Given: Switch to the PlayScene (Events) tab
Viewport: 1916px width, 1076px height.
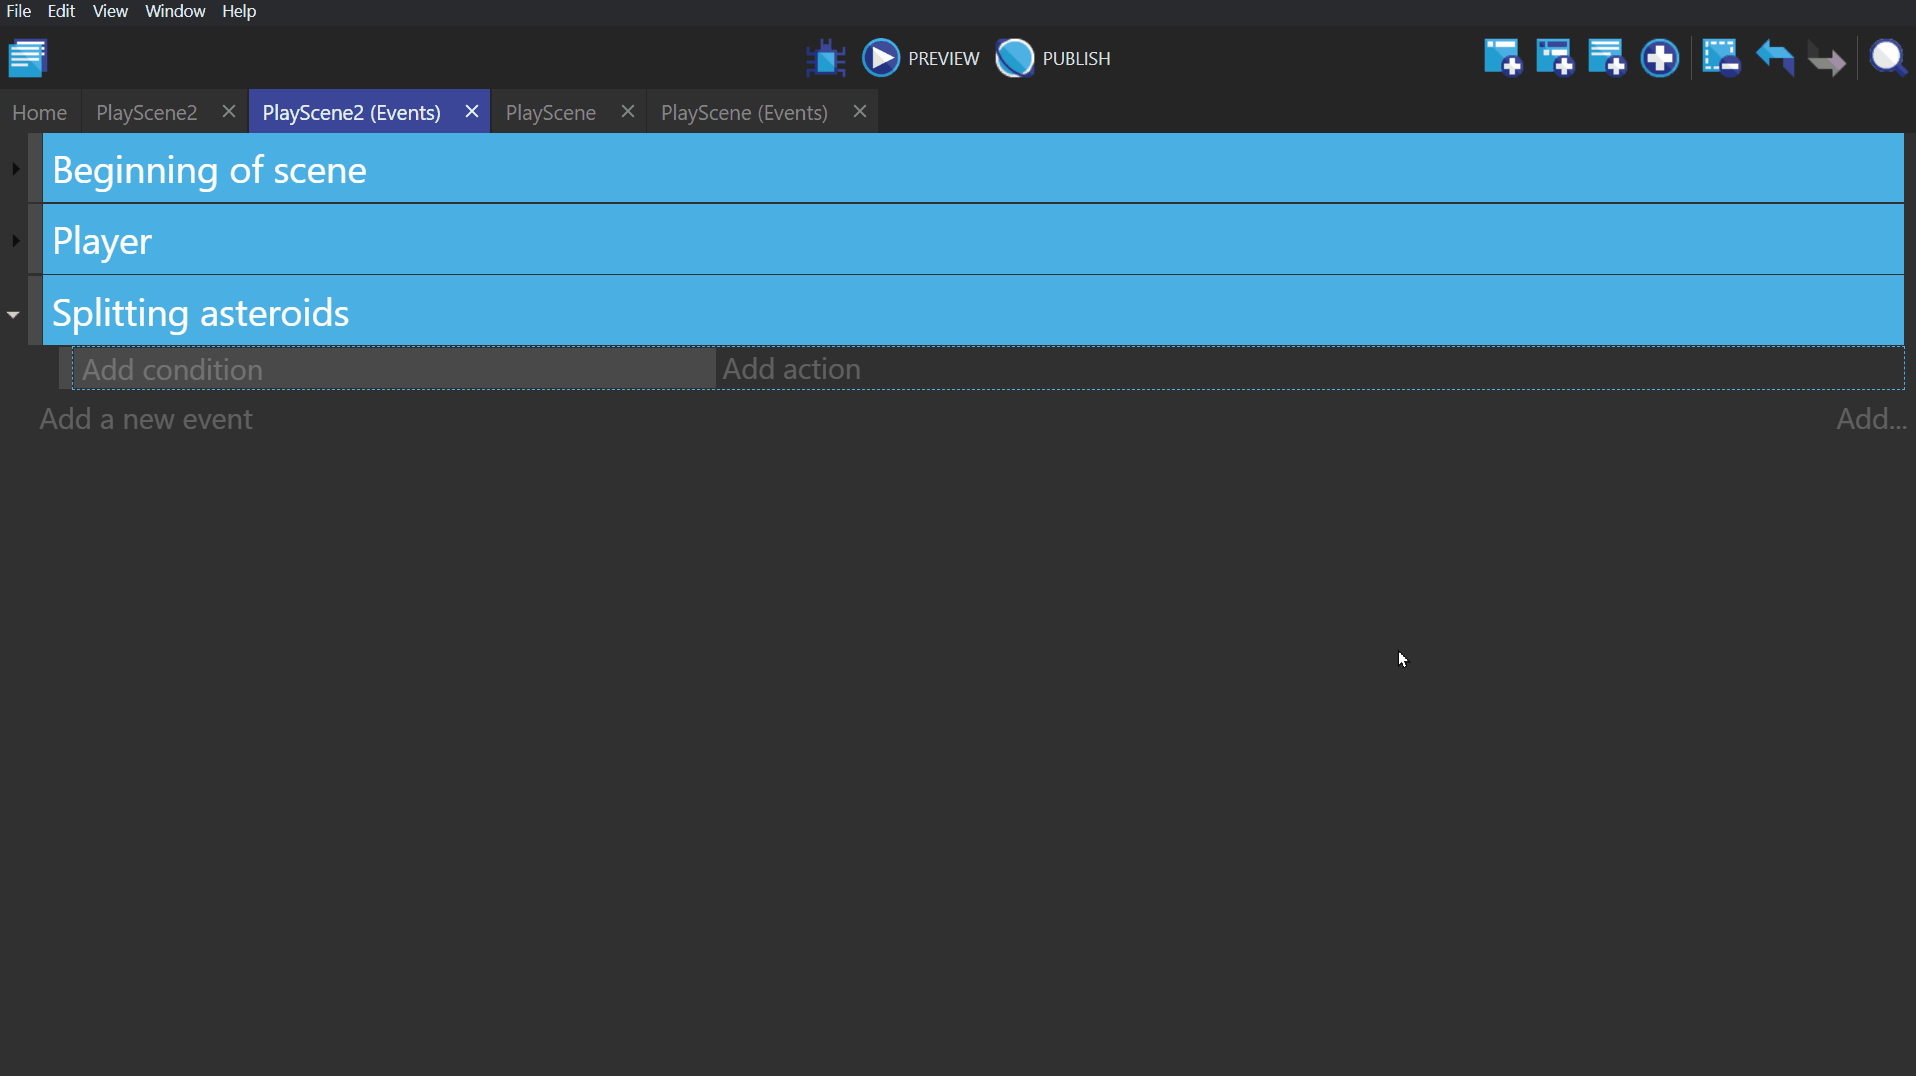Looking at the screenshot, I should coord(744,112).
